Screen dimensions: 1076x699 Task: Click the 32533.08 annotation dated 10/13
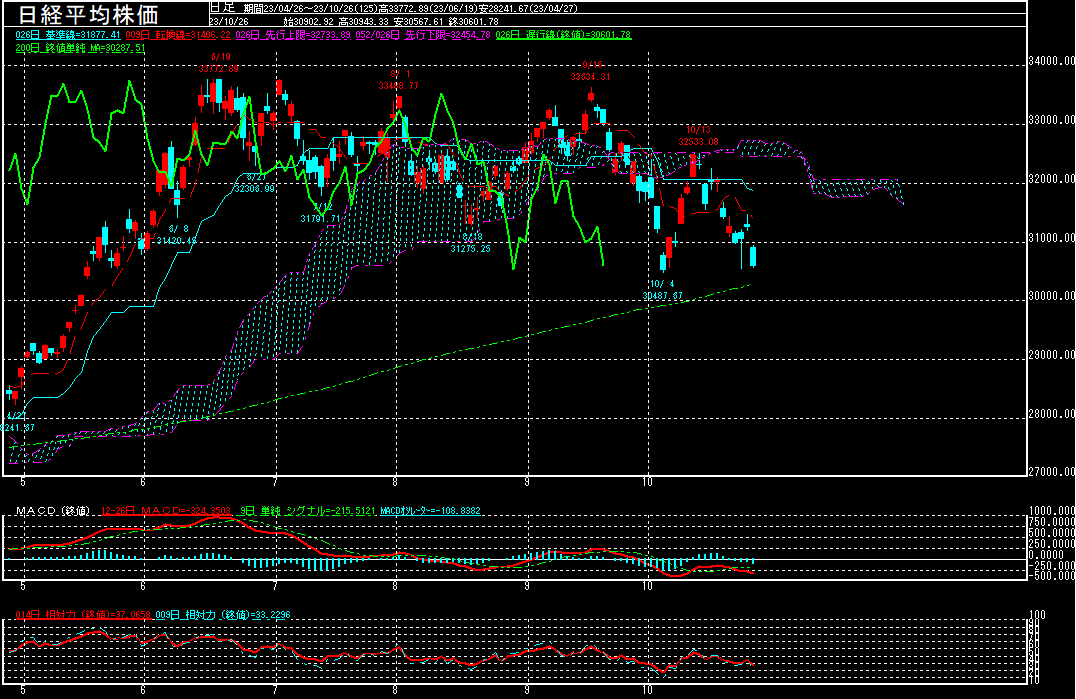coord(699,142)
